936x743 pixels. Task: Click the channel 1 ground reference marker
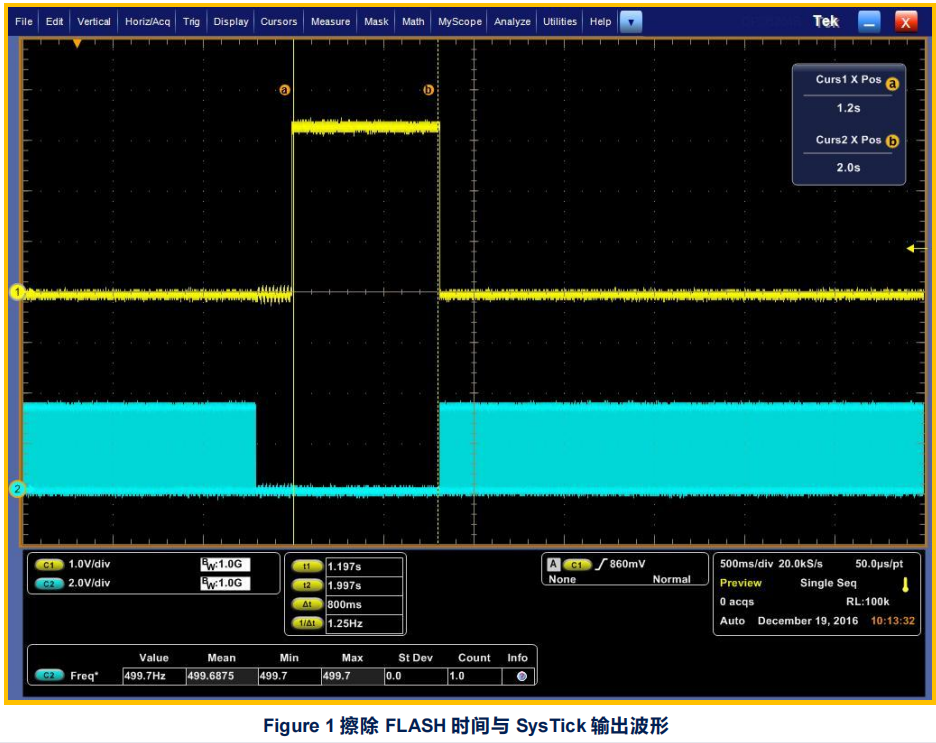click(x=16, y=292)
